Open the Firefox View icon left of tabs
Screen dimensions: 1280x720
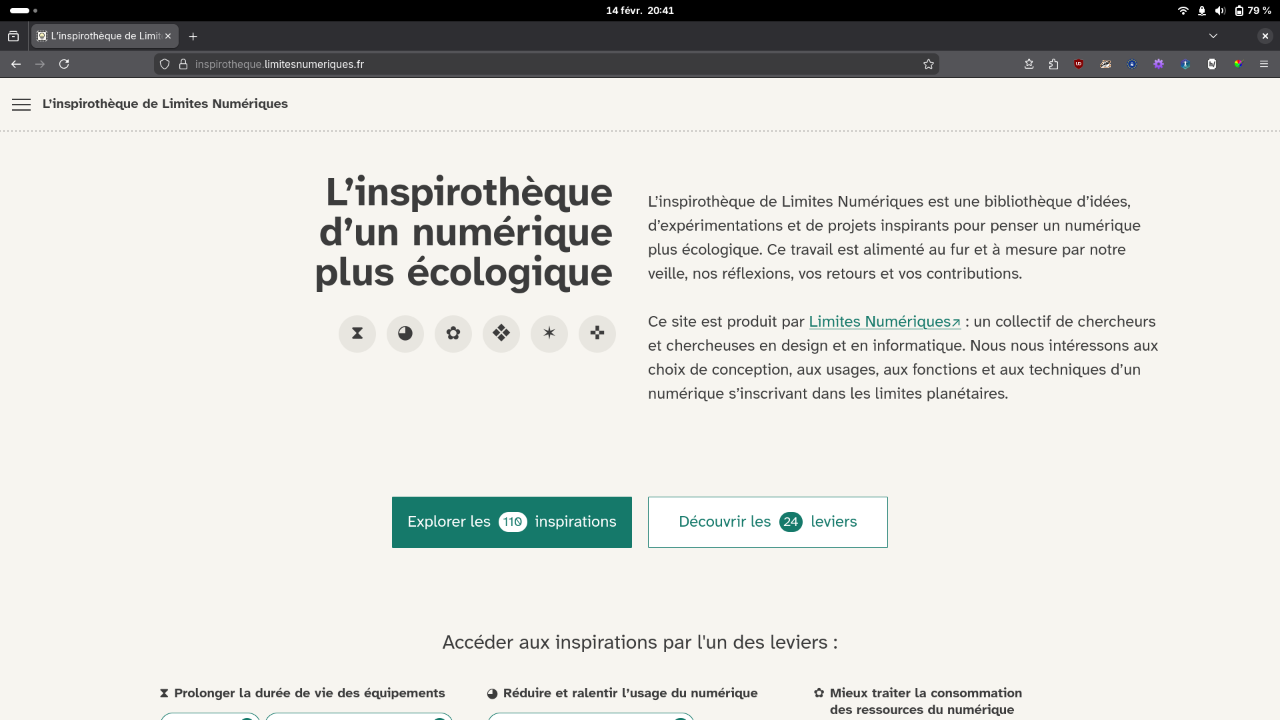coord(13,36)
